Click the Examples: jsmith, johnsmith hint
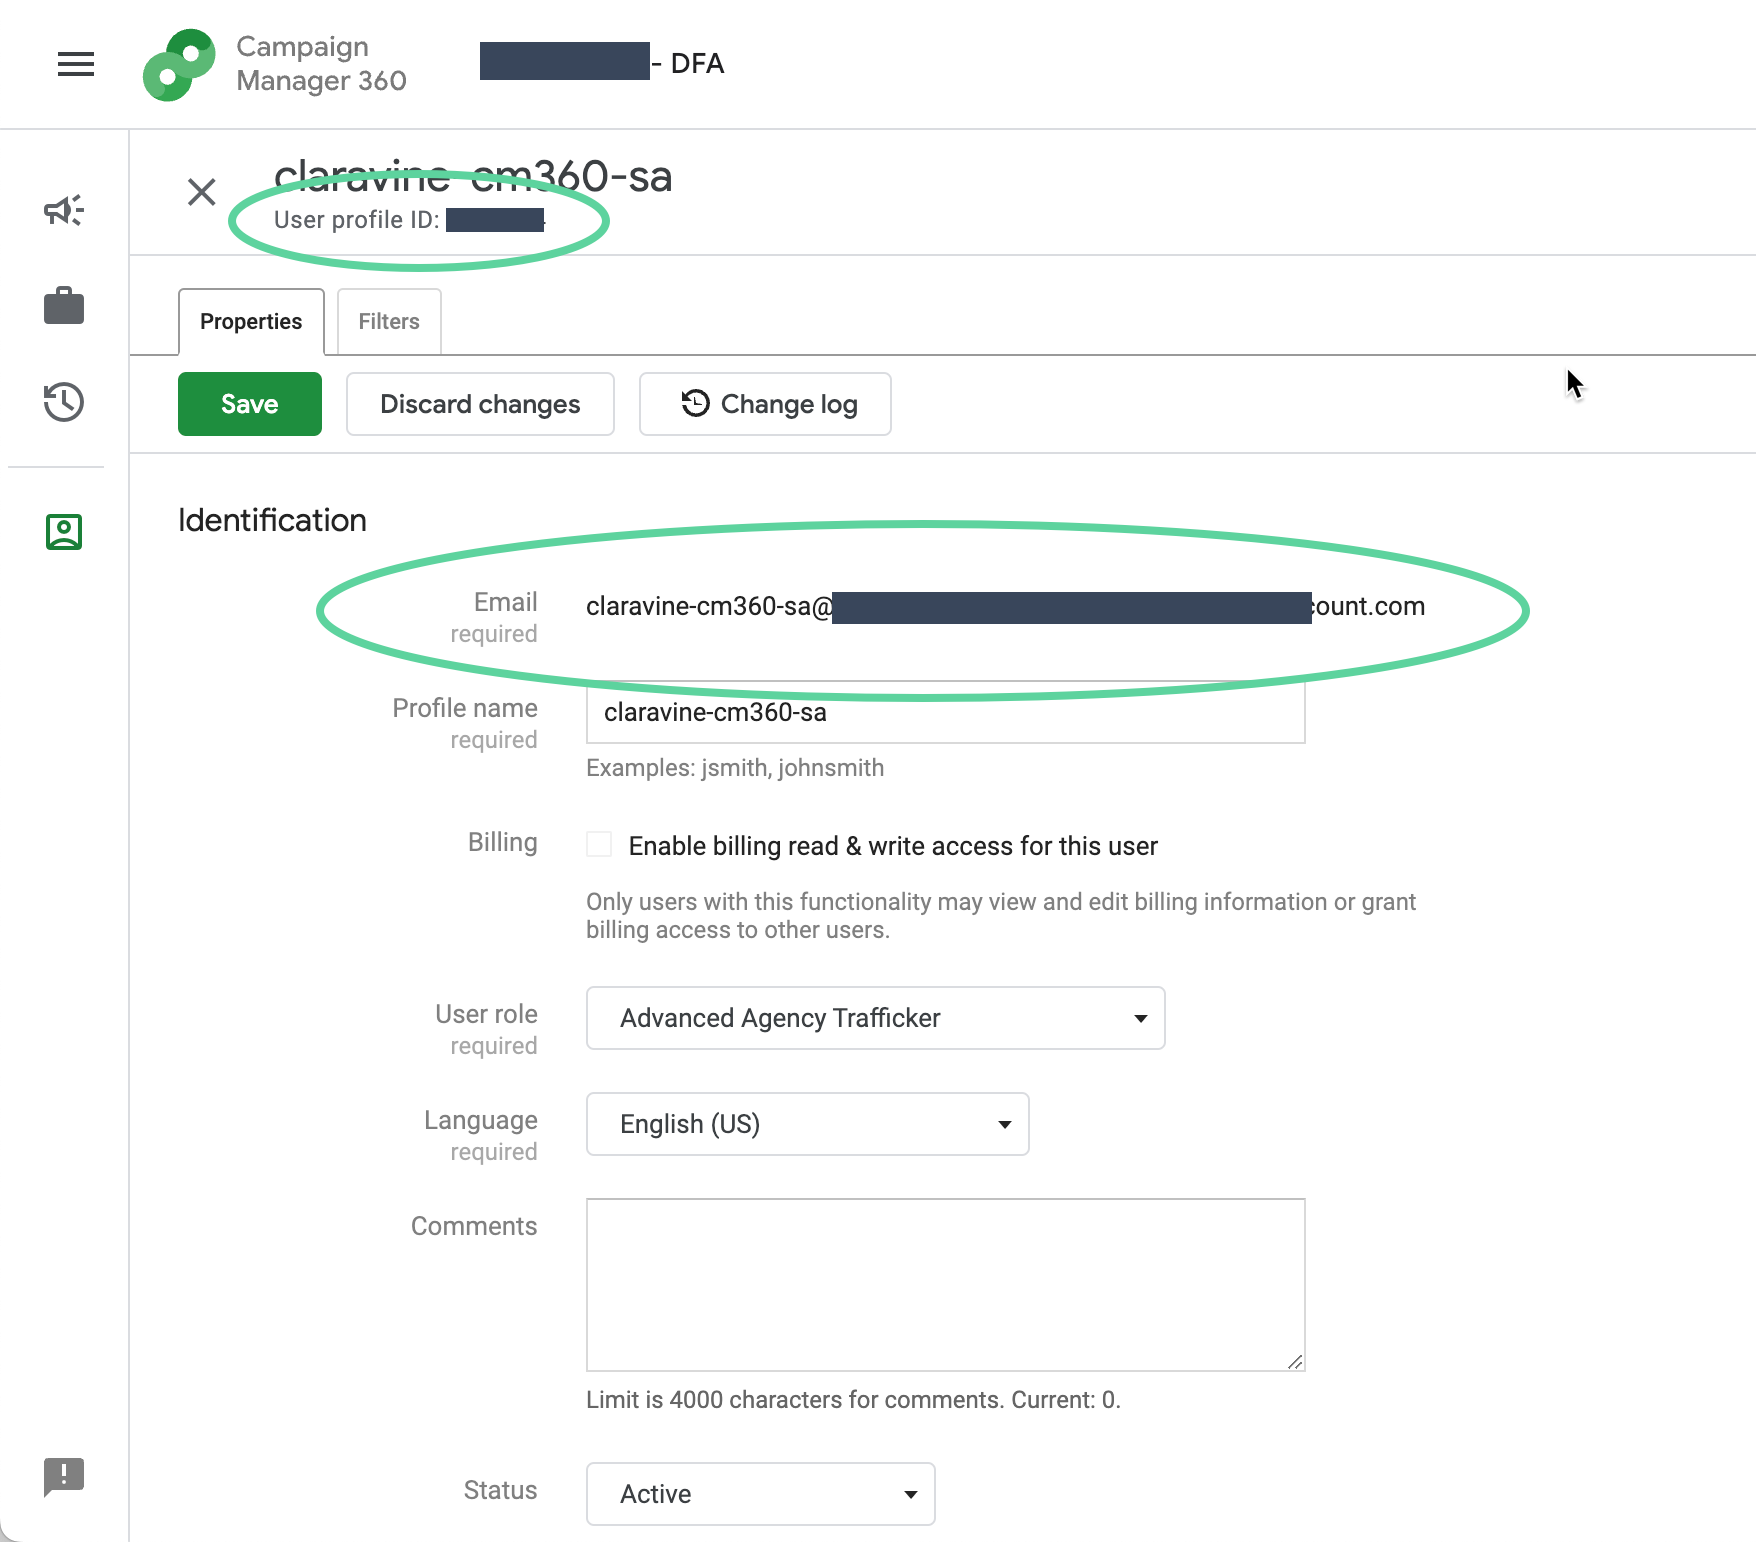 [x=735, y=768]
